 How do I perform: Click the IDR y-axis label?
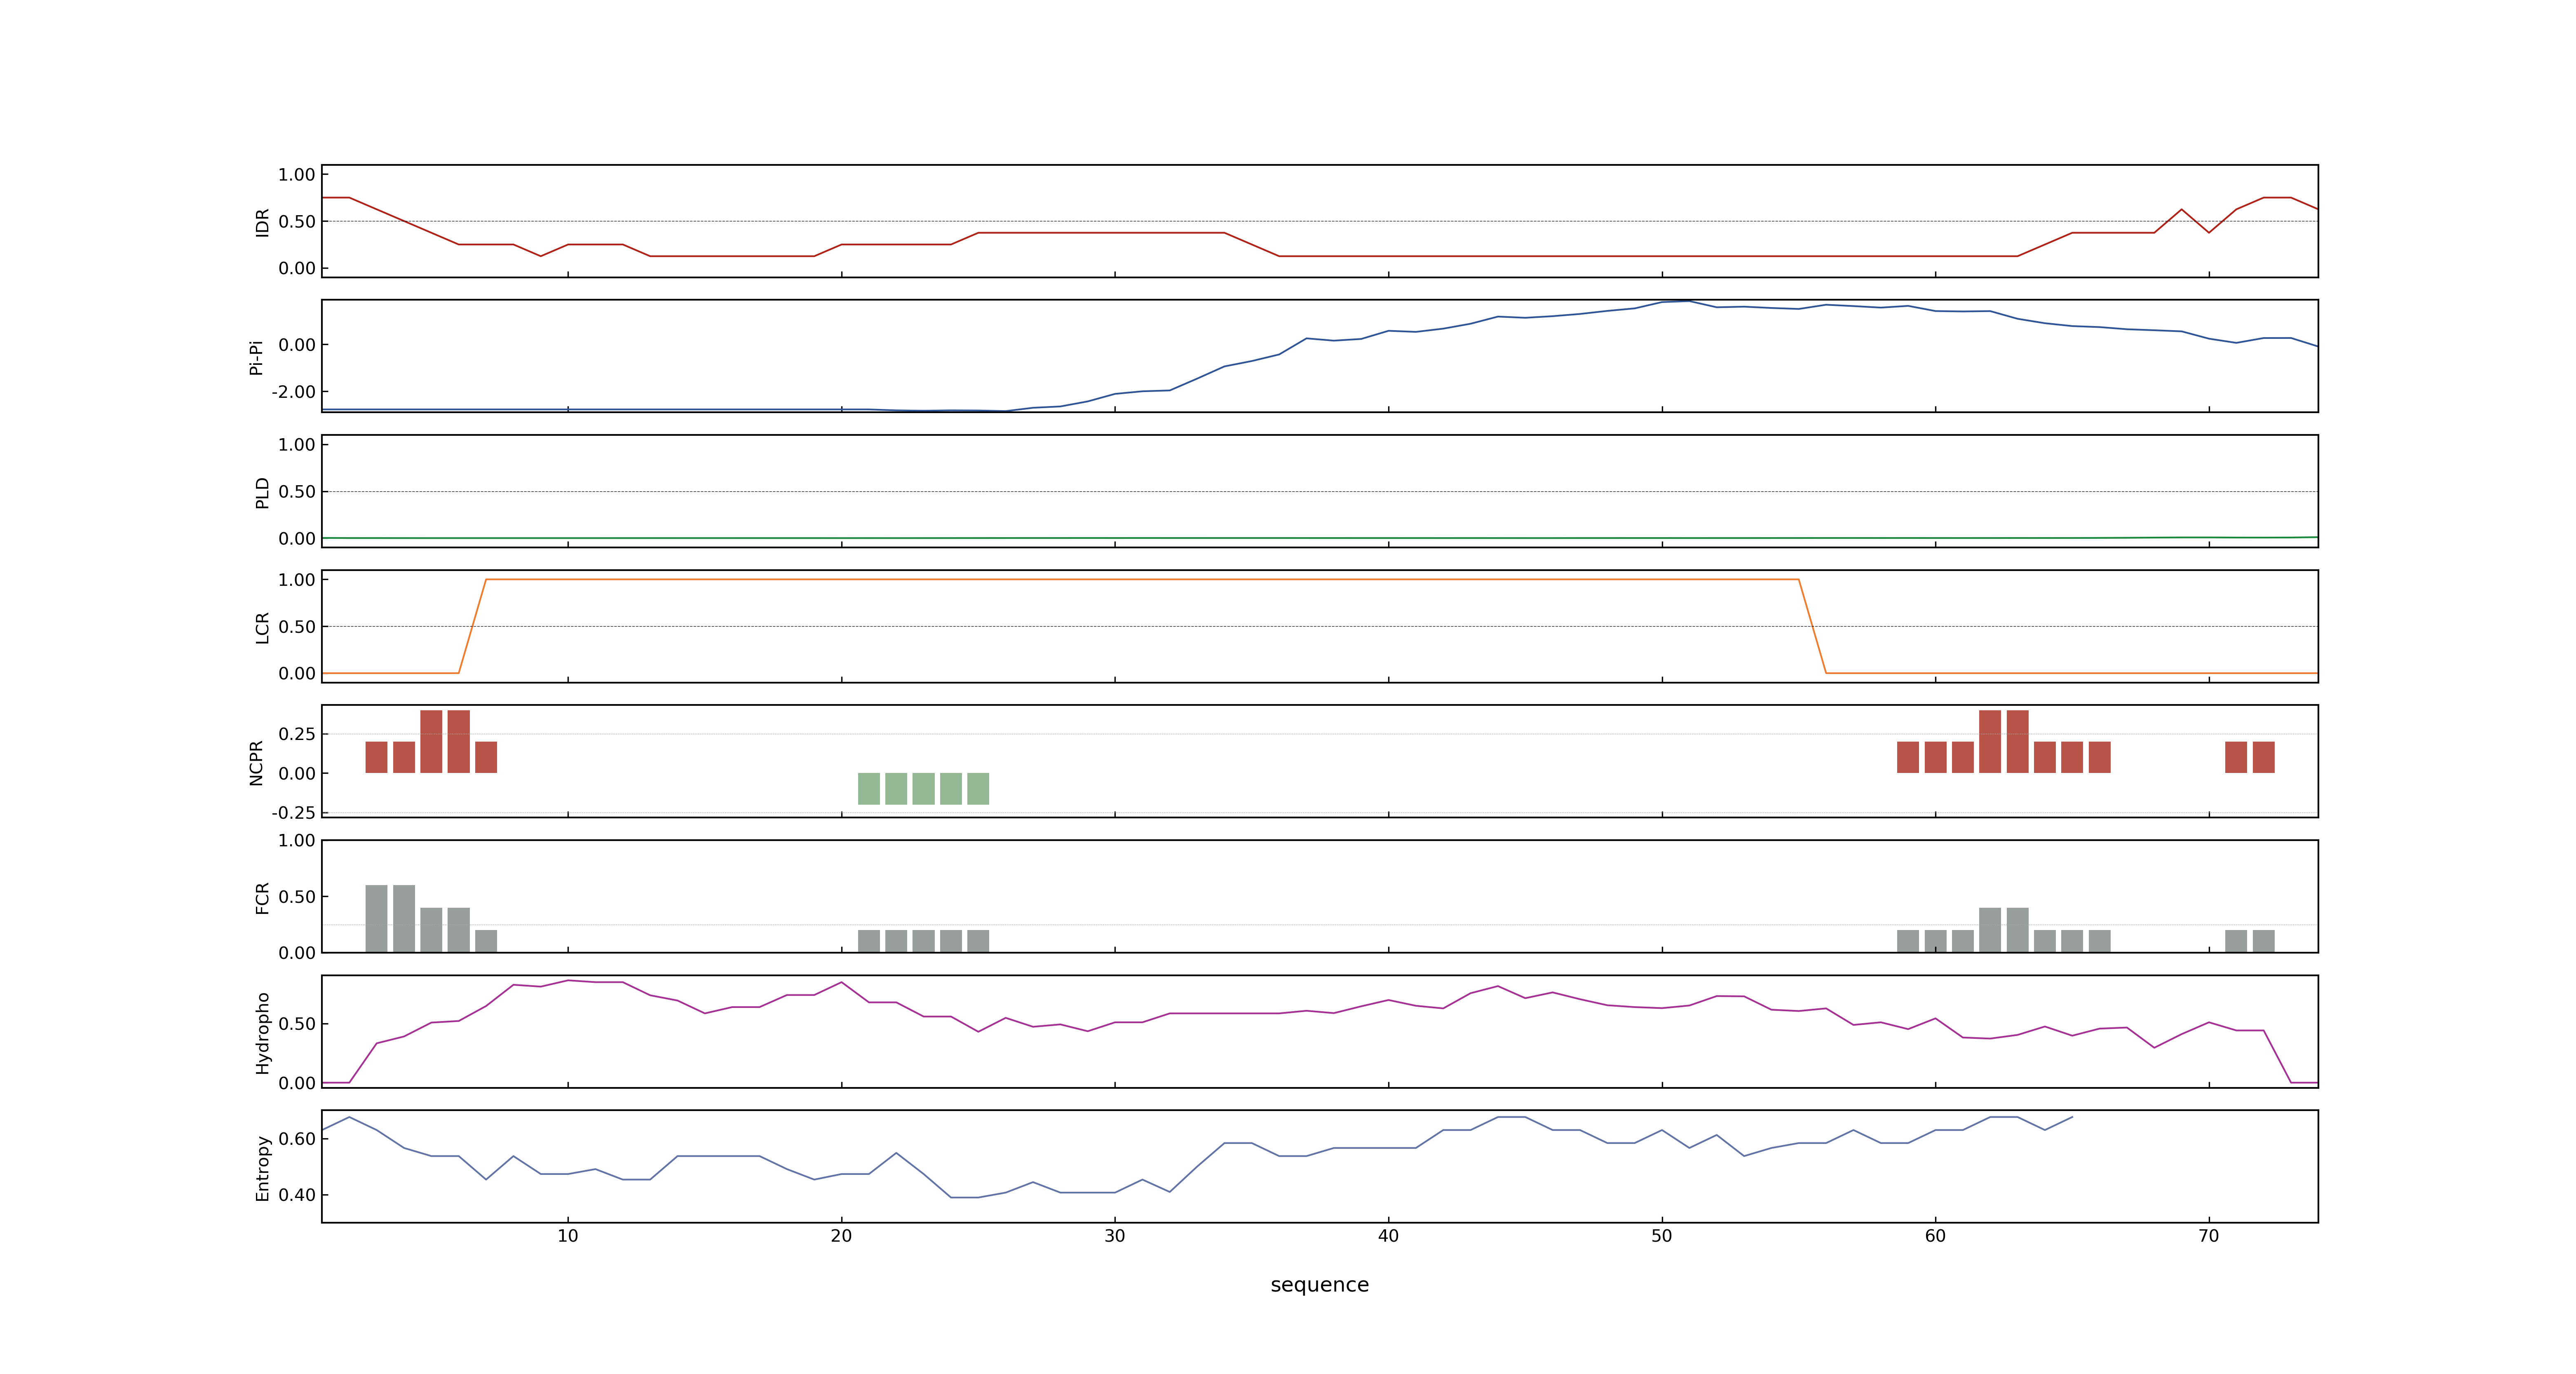(x=262, y=222)
